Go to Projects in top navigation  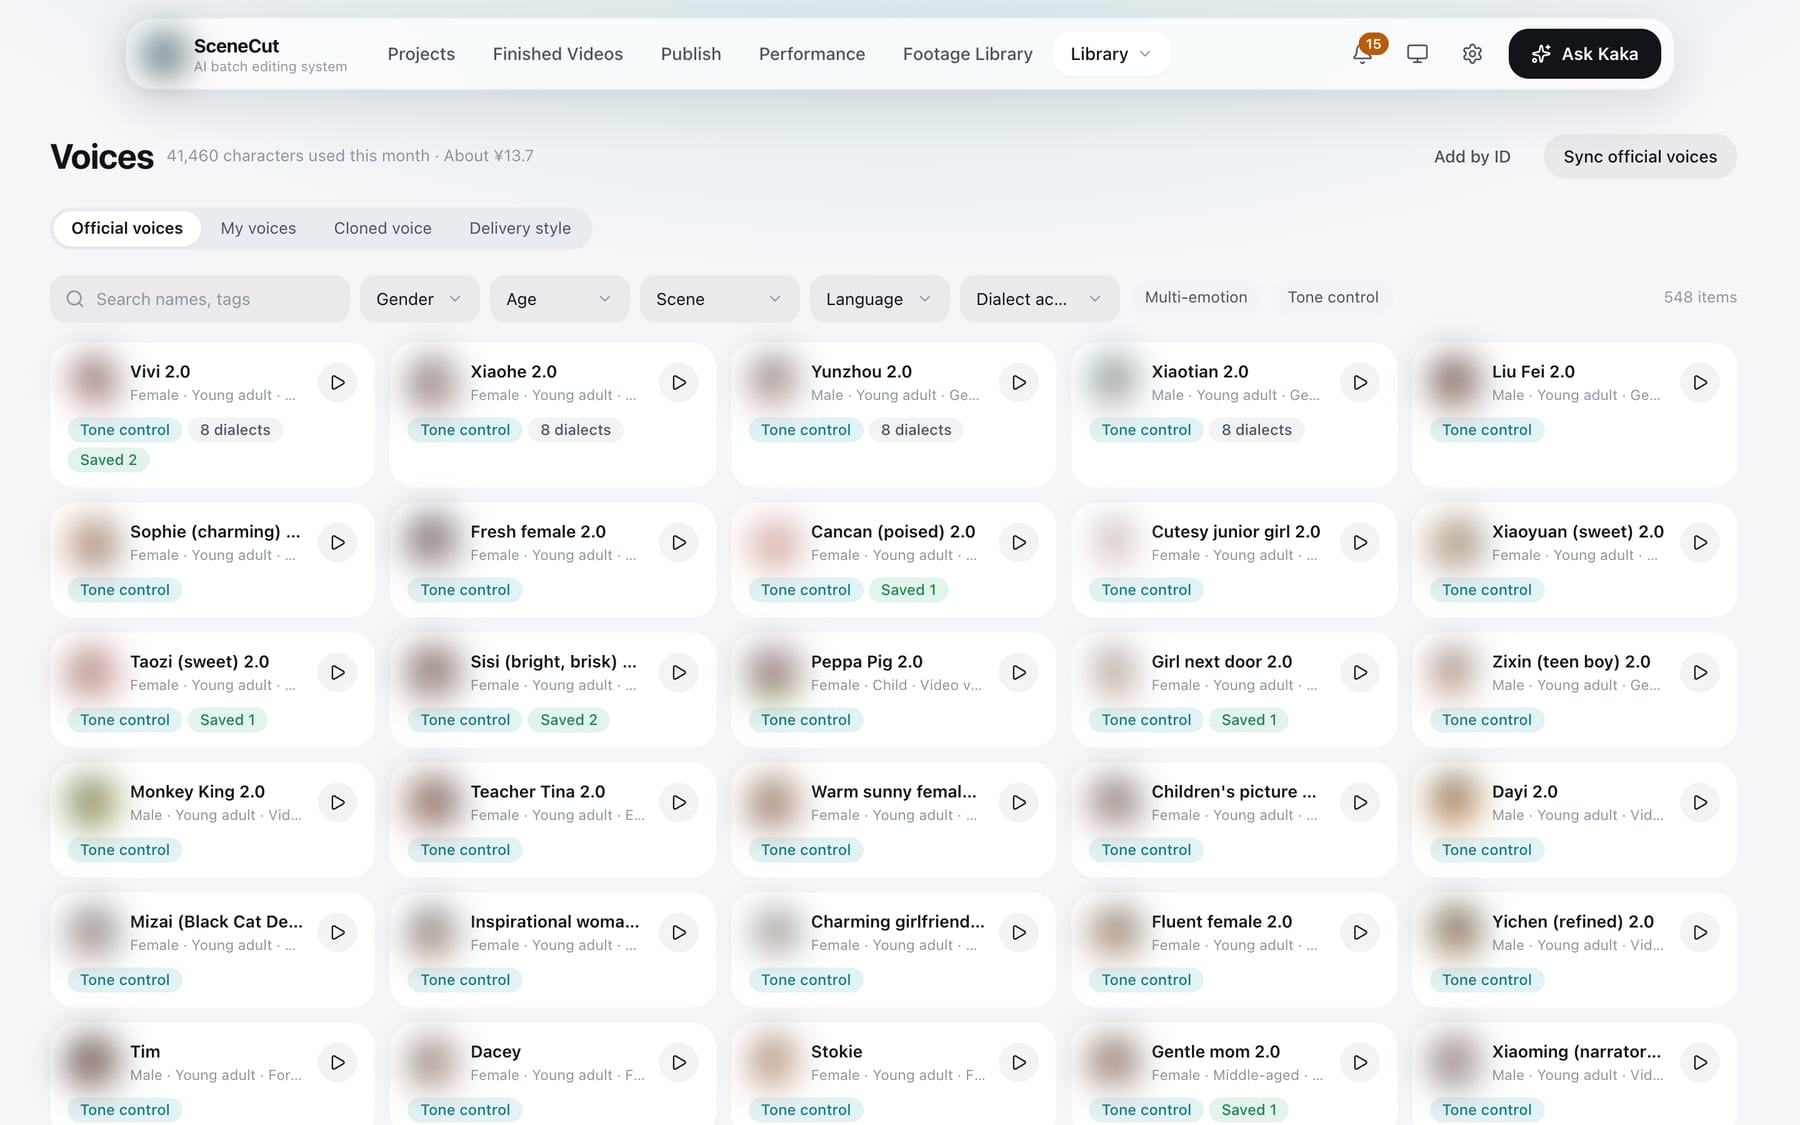[x=421, y=54]
